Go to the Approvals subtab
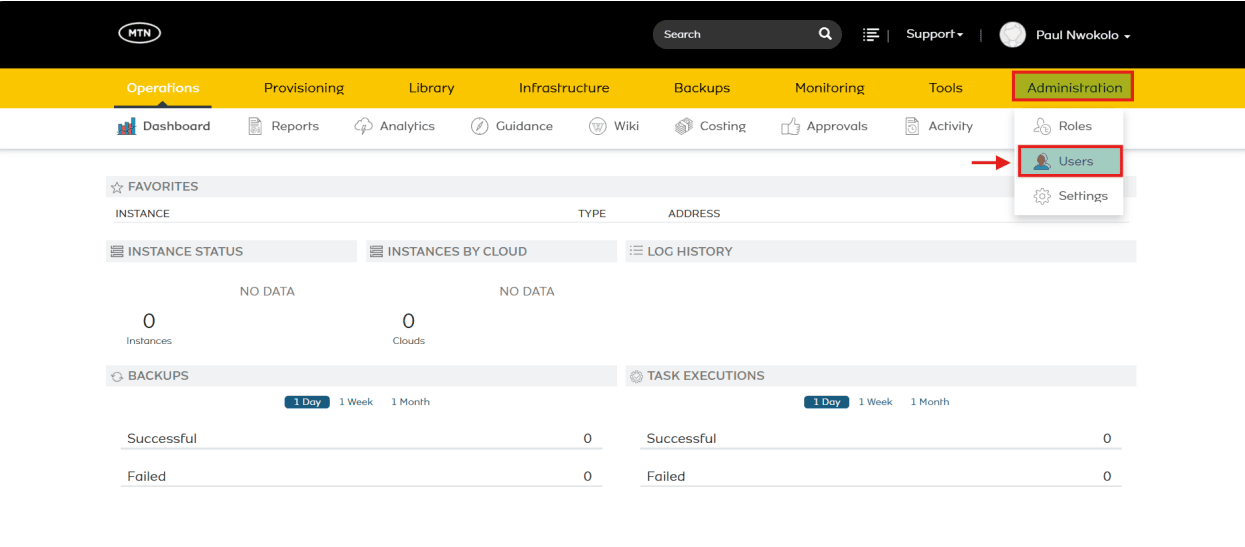This screenshot has width=1245, height=547. click(x=824, y=126)
